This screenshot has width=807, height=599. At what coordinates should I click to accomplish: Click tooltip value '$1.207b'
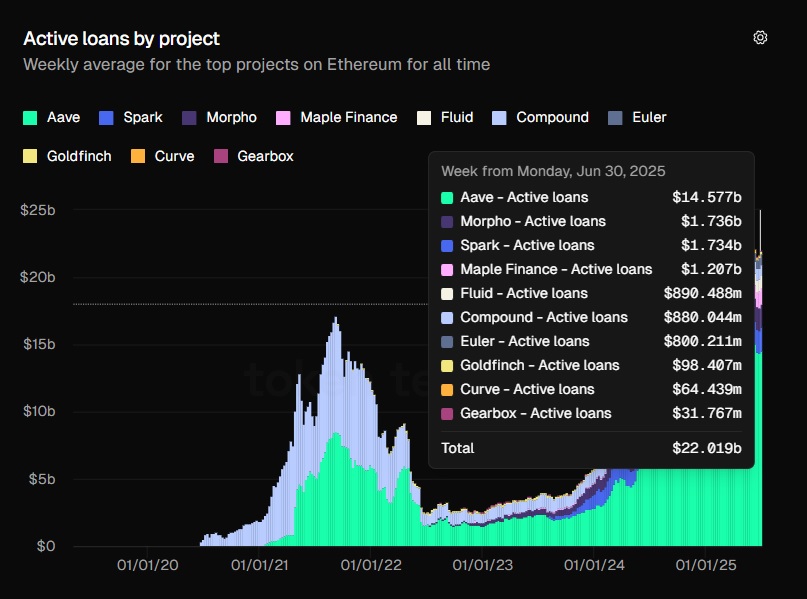[711, 269]
